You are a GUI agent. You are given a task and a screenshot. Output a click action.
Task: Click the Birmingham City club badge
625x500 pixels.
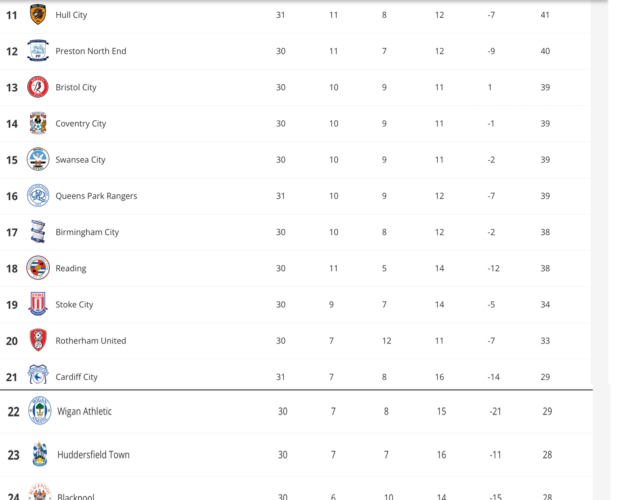38,231
